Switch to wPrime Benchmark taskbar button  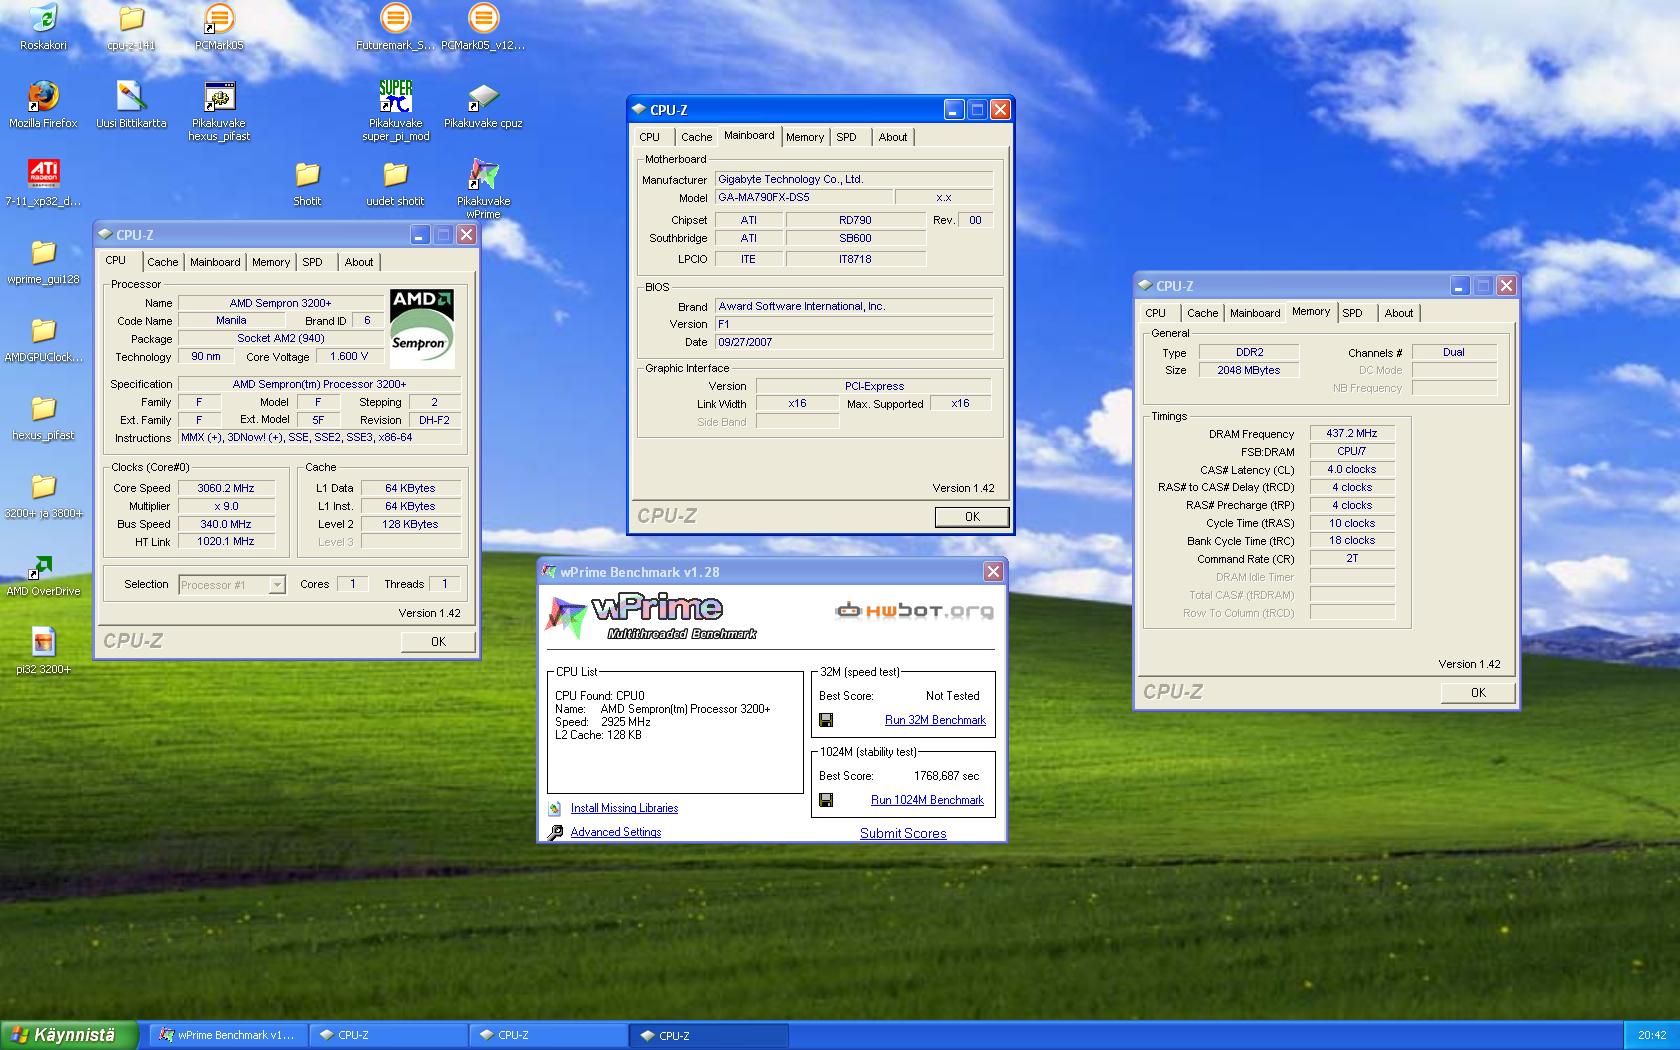pyautogui.click(x=228, y=1035)
